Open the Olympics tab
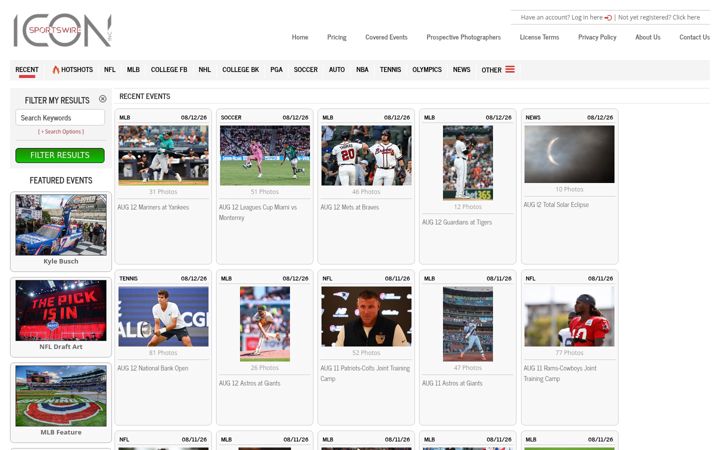The width and height of the screenshot is (720, 450). (427, 69)
